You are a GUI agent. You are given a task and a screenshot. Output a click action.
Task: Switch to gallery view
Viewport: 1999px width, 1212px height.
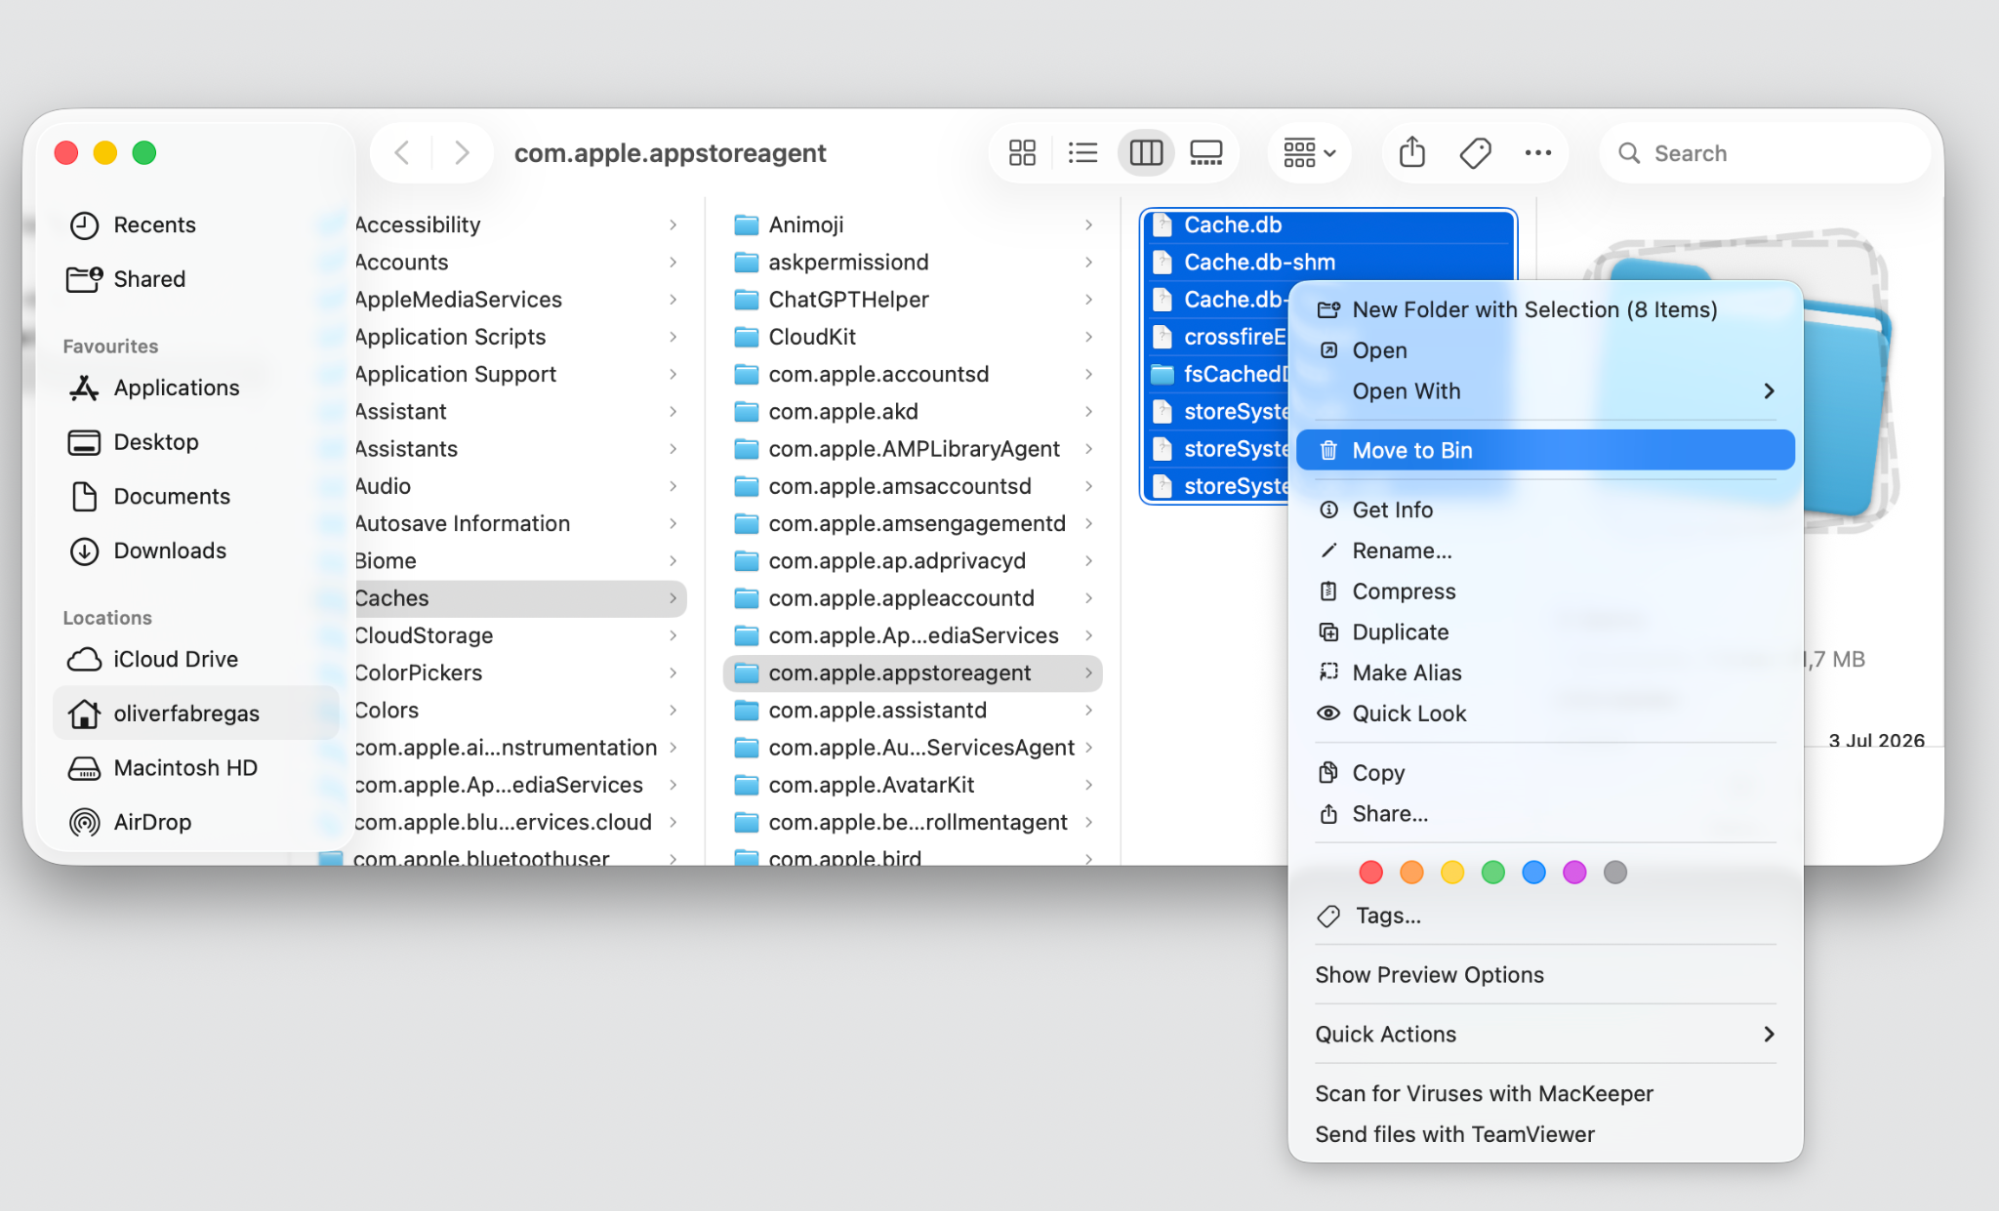coord(1206,153)
